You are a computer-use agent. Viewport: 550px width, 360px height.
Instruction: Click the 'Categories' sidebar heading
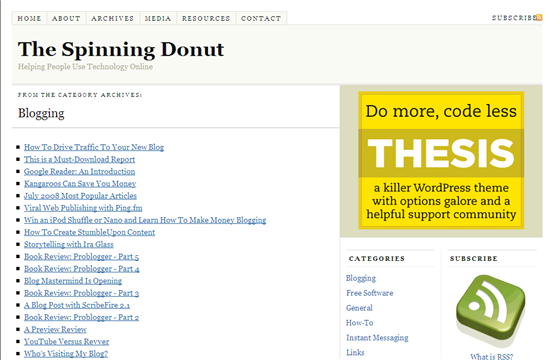pyautogui.click(x=377, y=259)
